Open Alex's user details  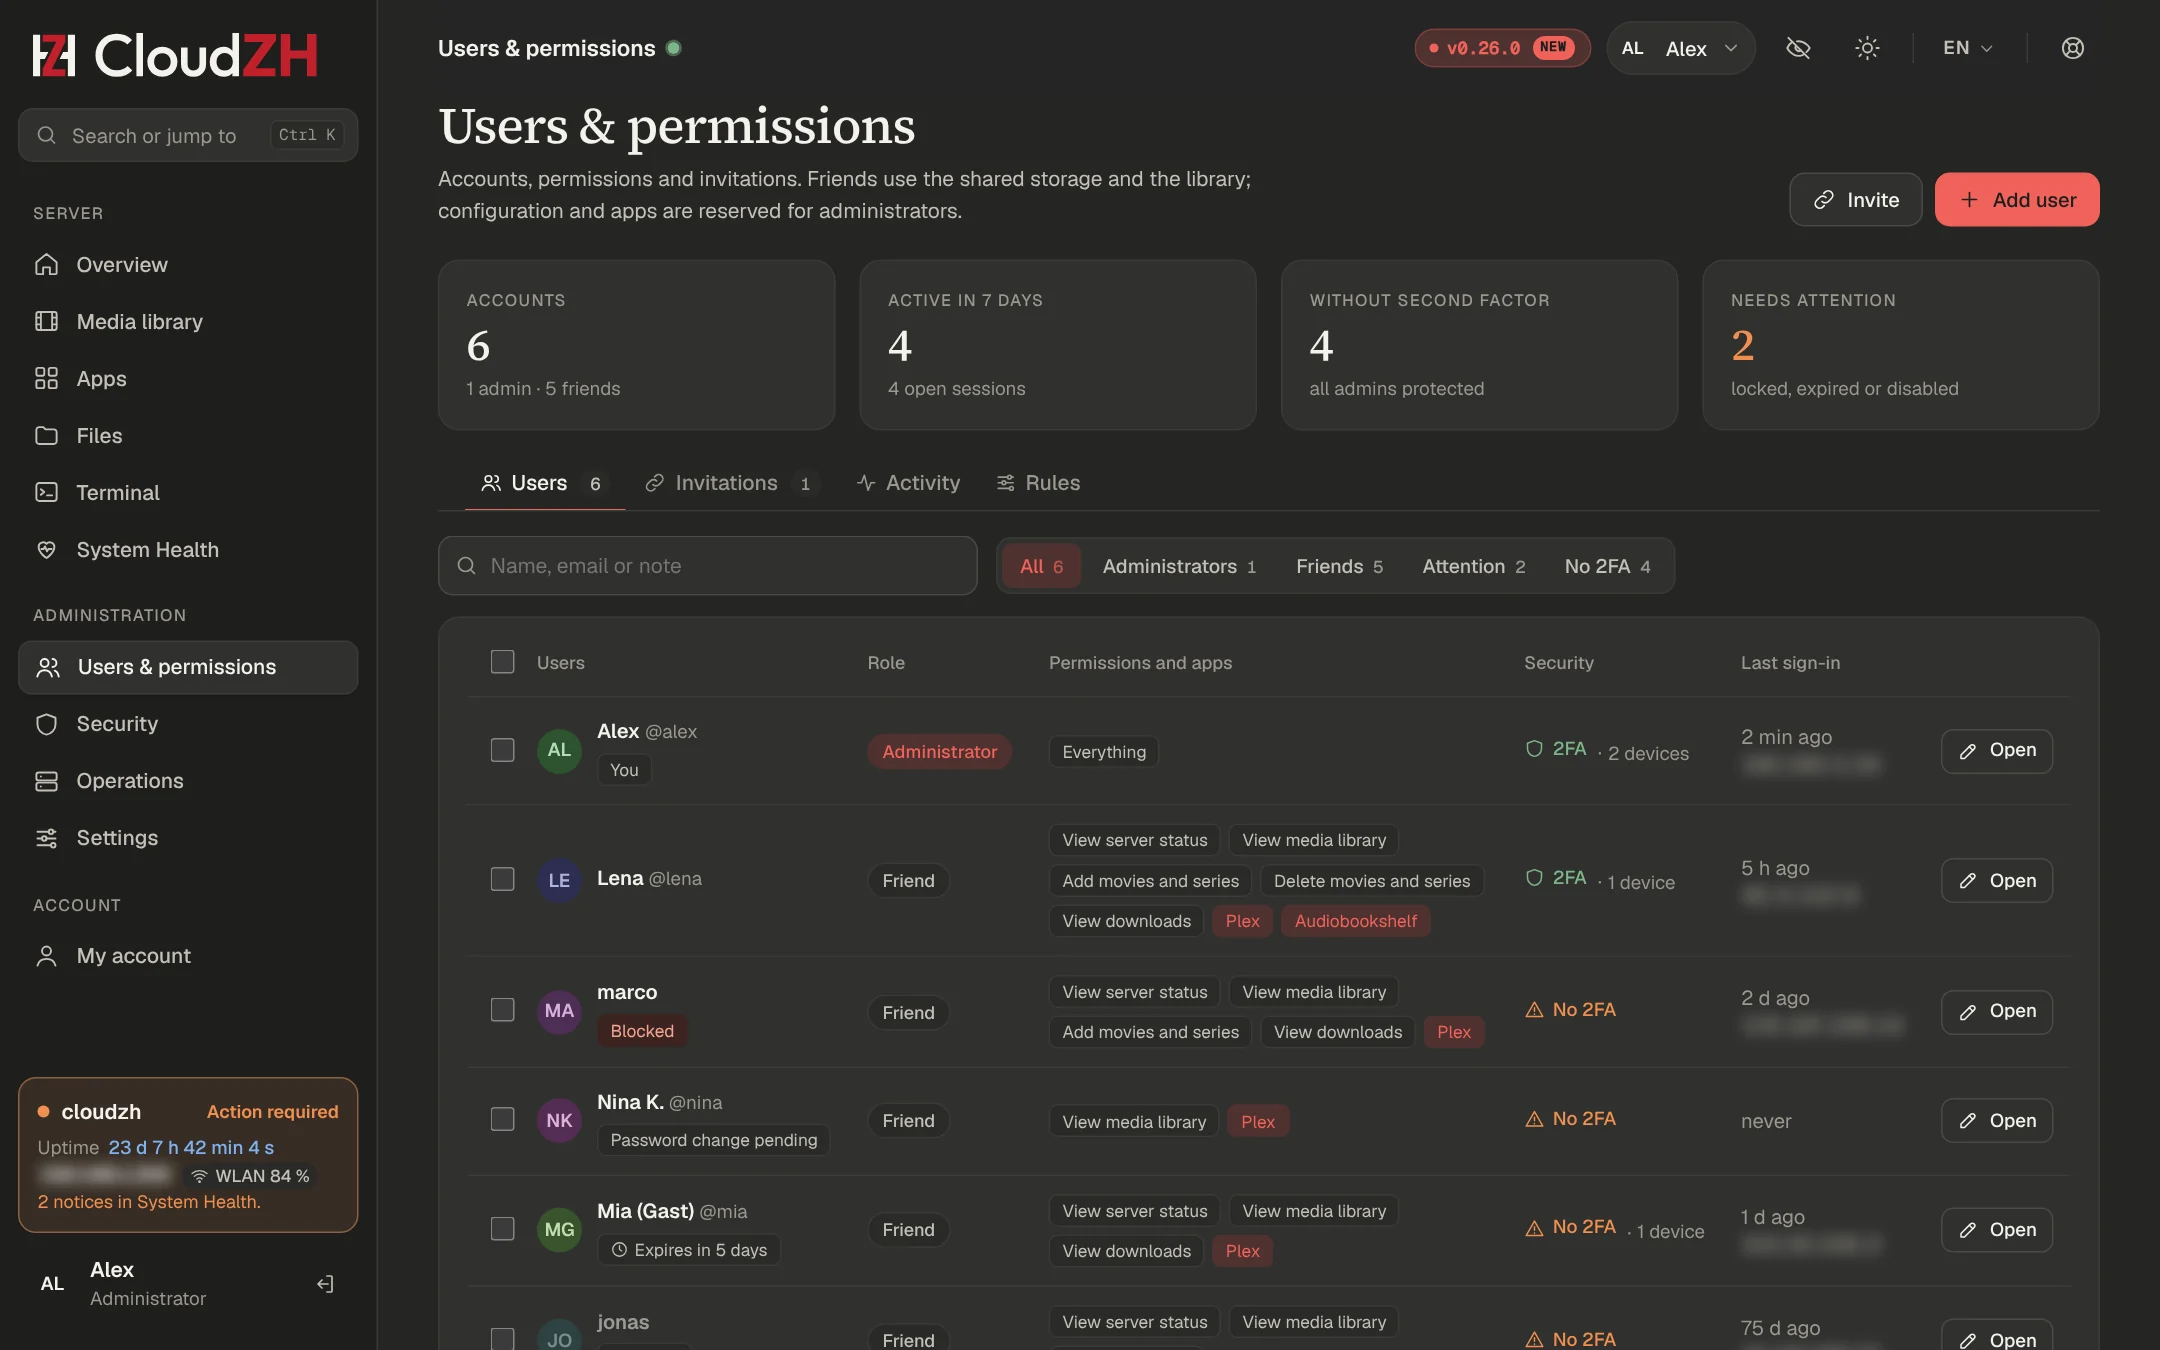tap(1997, 751)
